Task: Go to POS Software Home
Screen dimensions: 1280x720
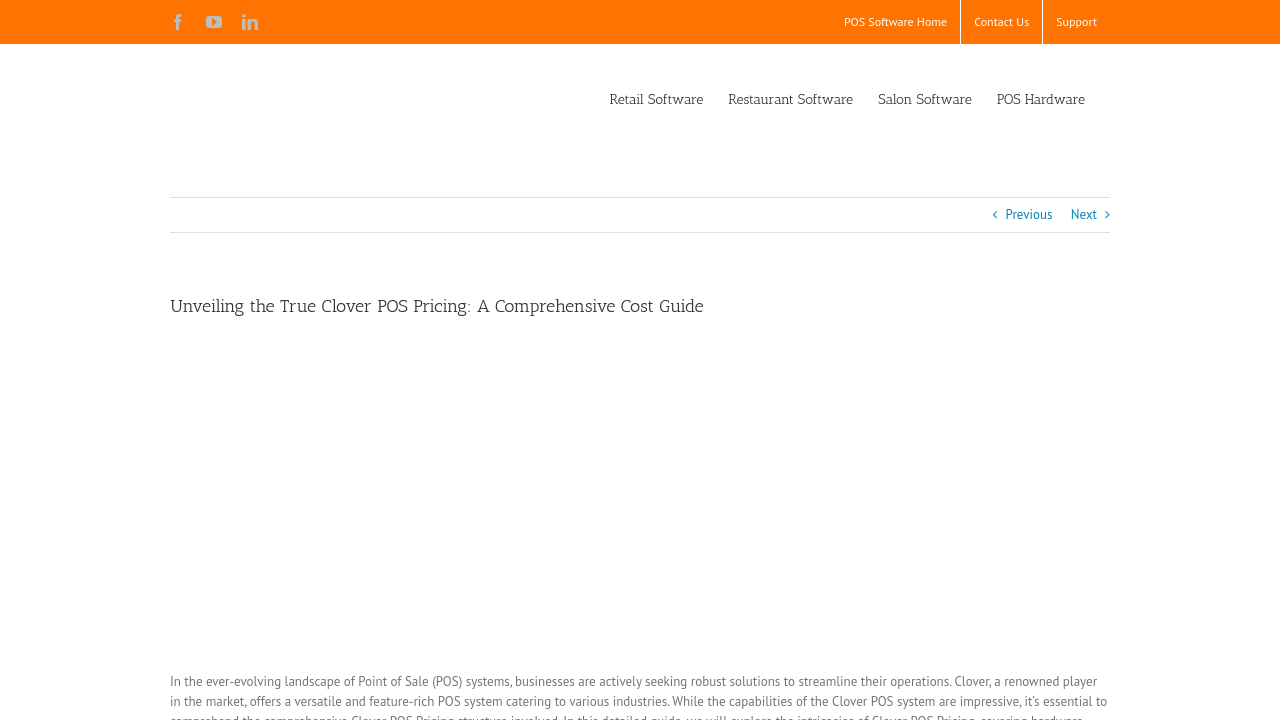Action: (895, 22)
